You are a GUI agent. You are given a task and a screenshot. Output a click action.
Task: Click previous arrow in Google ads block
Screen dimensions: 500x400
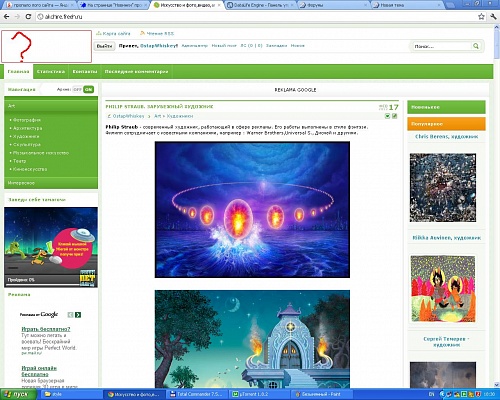pyautogui.click(x=70, y=315)
